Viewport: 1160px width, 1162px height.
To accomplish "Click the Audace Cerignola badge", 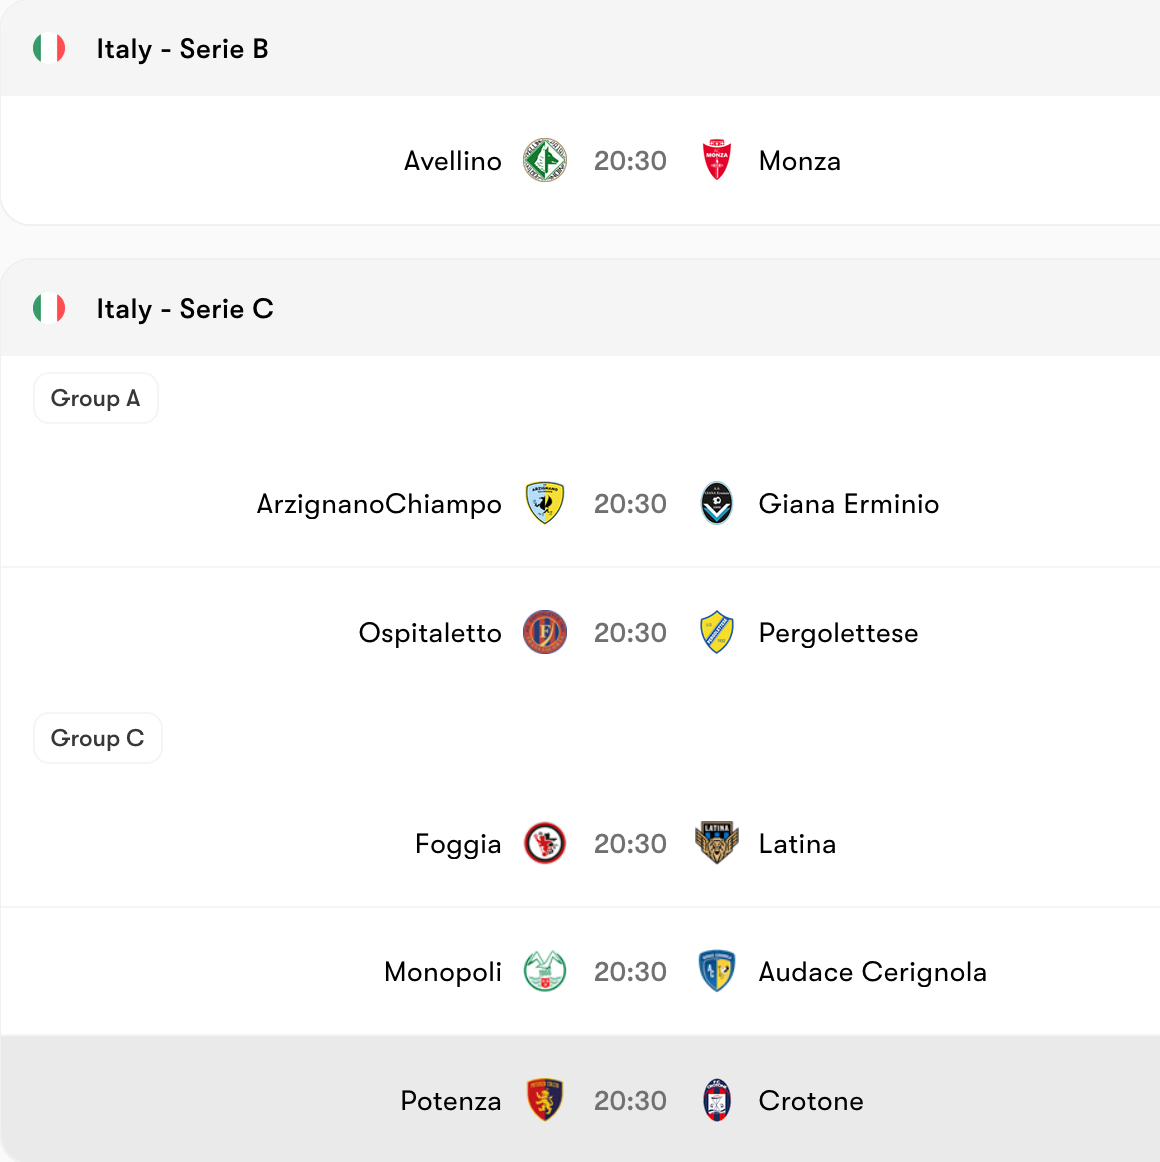I will pos(717,972).
